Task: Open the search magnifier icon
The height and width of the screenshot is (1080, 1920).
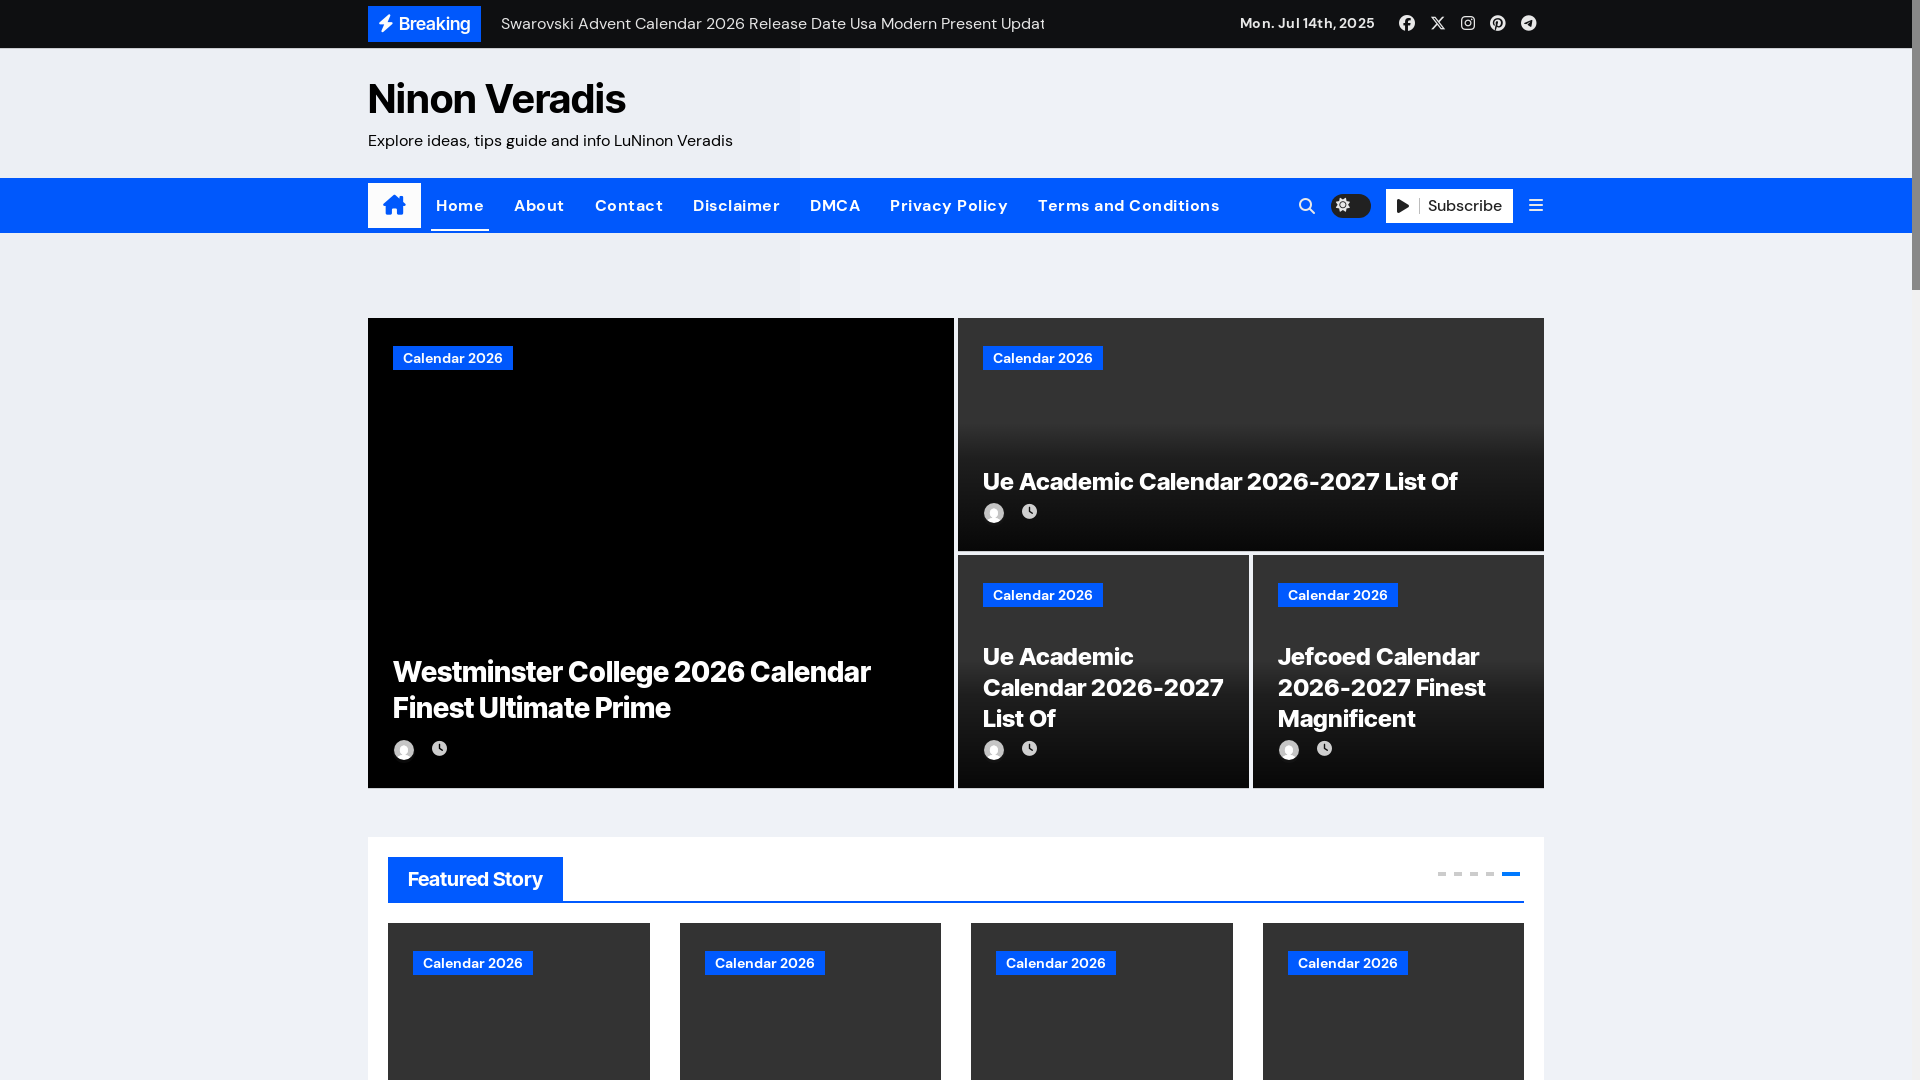Action: tap(1307, 206)
